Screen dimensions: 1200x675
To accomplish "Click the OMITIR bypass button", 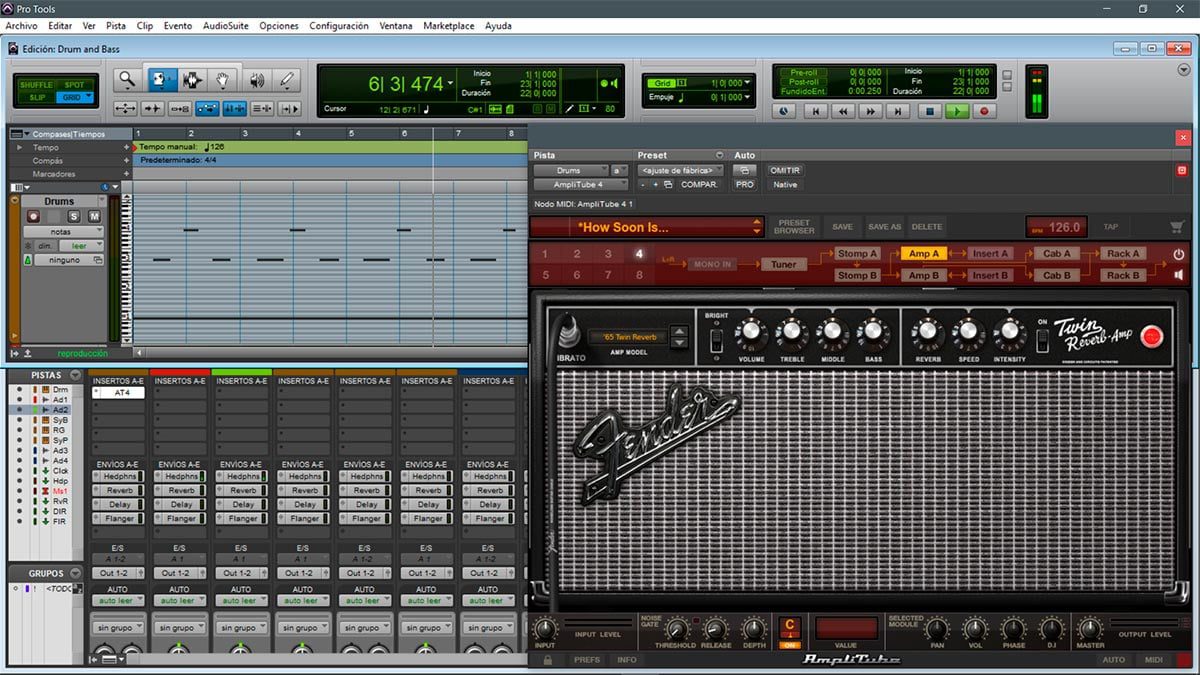I will tap(785, 170).
